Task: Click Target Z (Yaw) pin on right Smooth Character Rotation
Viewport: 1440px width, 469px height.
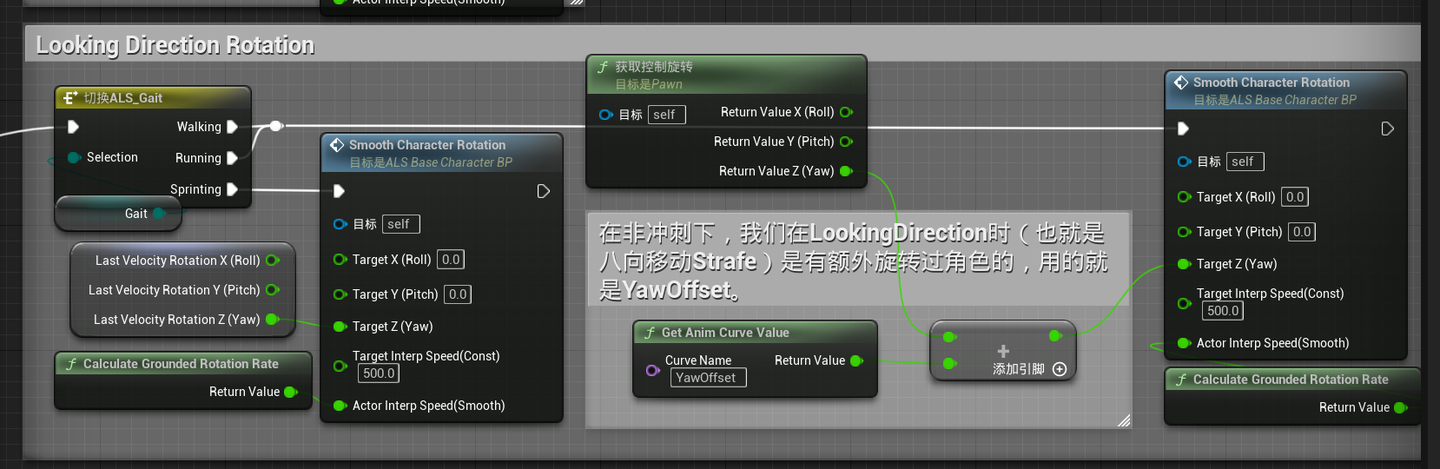Action: click(x=1185, y=264)
